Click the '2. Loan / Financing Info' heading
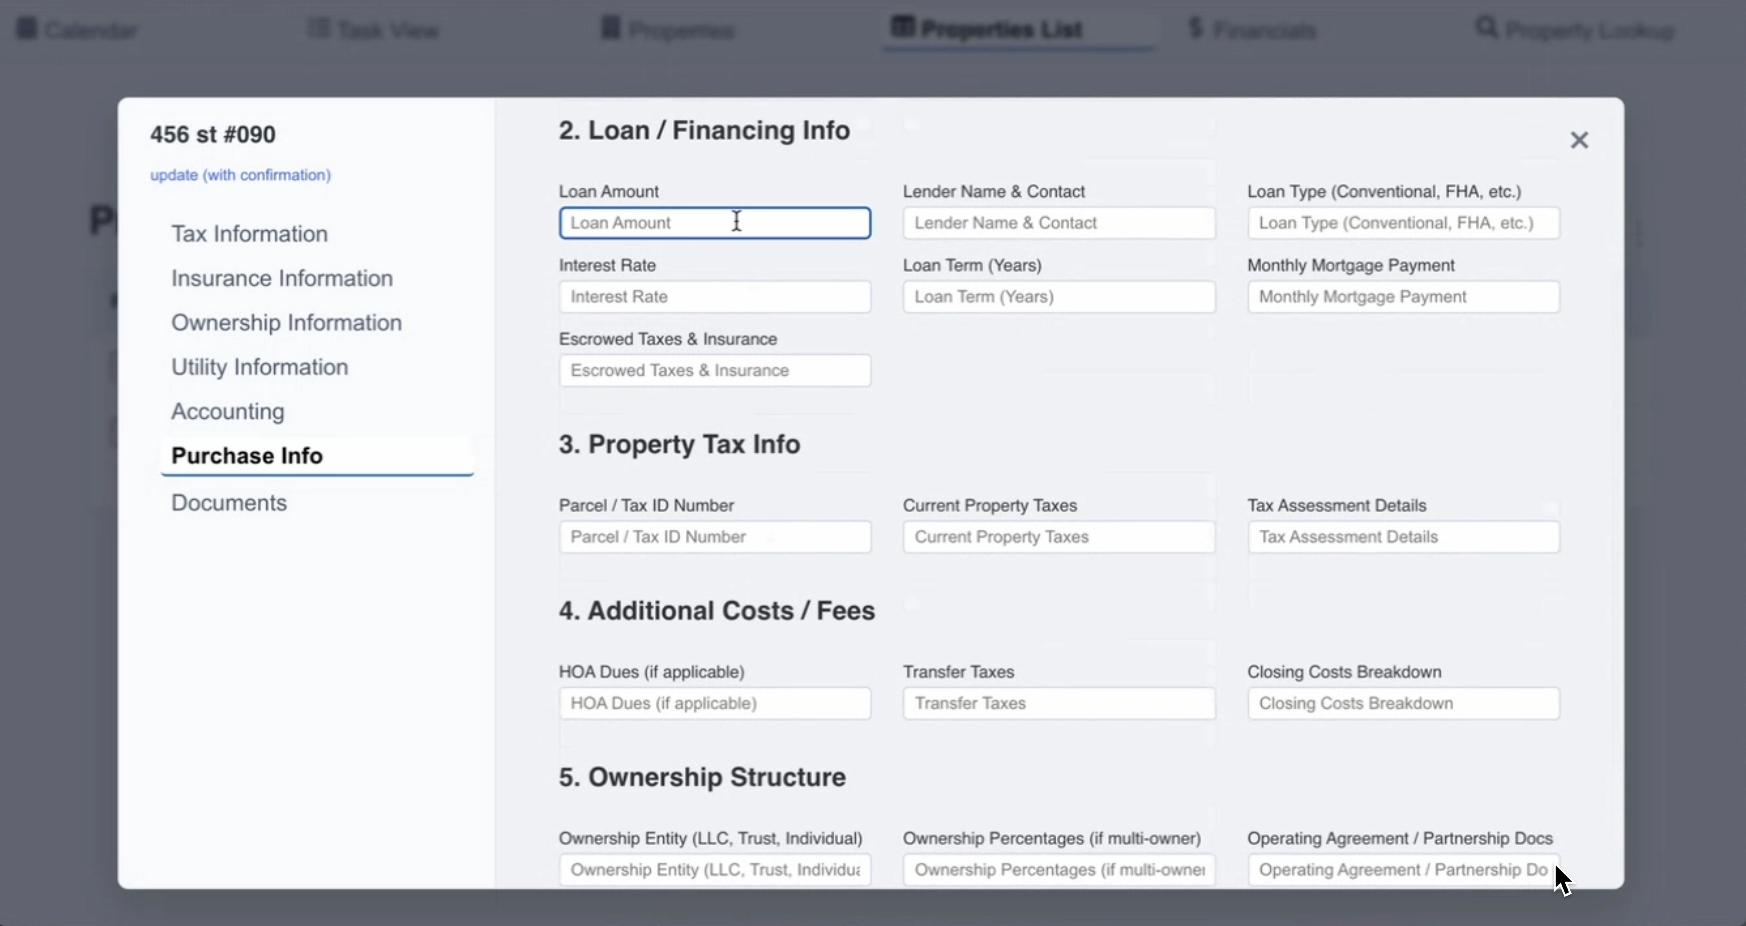 point(704,131)
